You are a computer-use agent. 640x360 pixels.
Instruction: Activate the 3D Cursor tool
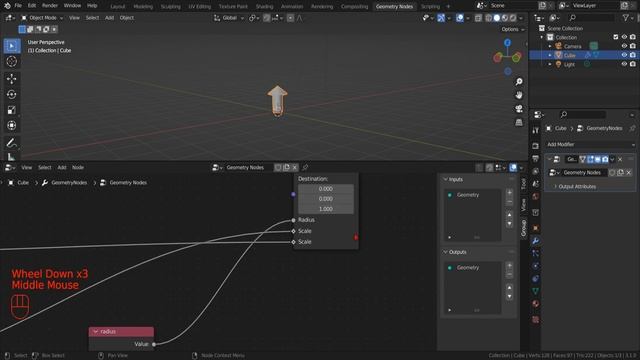(x=11, y=62)
